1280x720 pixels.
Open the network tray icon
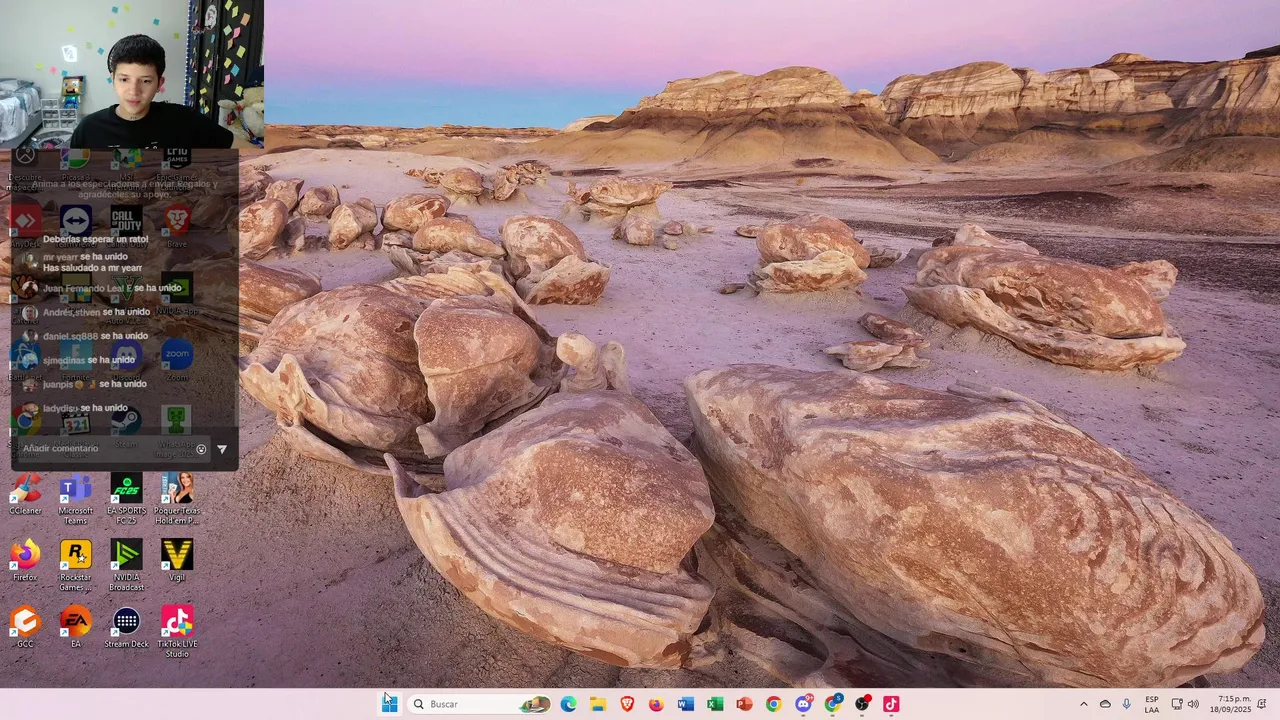pyautogui.click(x=1177, y=704)
